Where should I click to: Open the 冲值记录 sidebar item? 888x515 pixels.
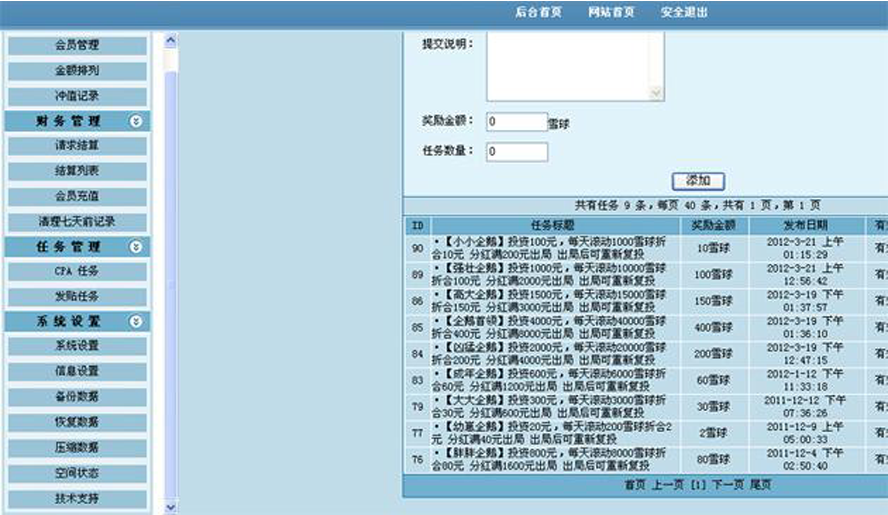(x=77, y=96)
